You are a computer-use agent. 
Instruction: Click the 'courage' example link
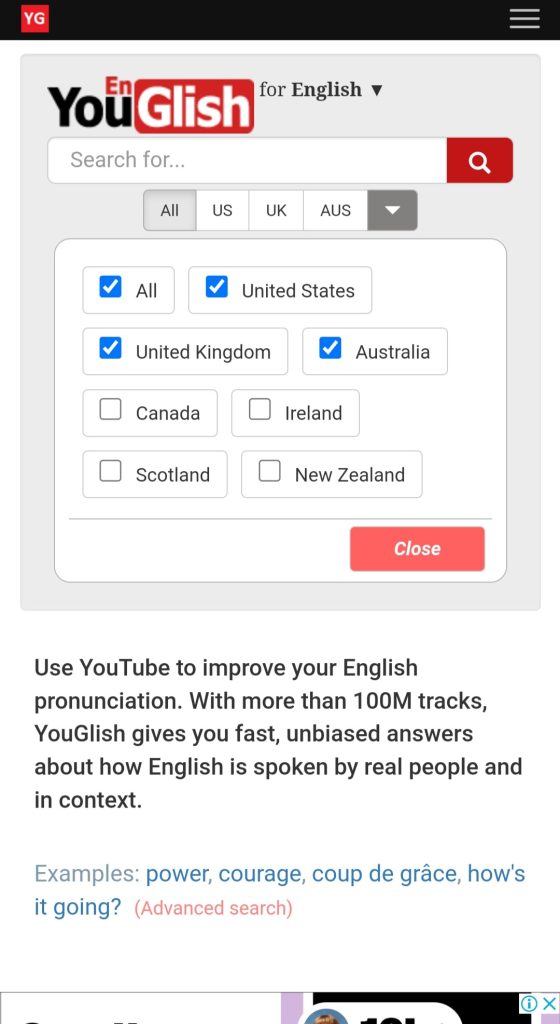pos(260,874)
